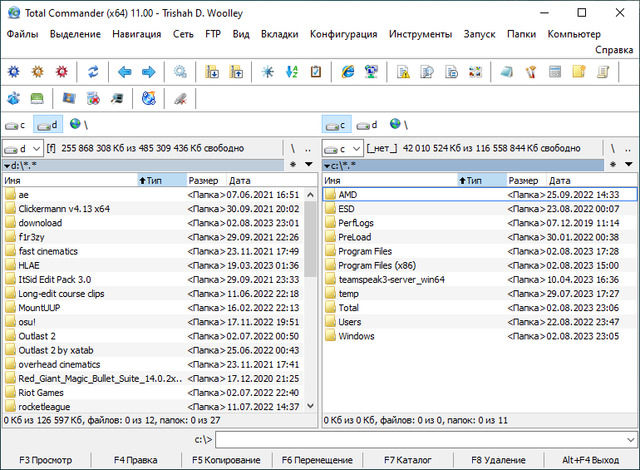Click the A-Z sort icon in the toolbar

292,72
